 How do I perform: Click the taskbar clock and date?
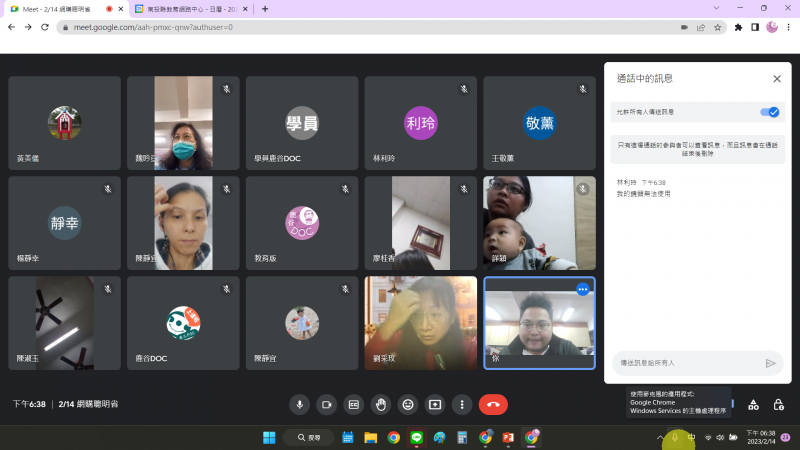[761, 437]
